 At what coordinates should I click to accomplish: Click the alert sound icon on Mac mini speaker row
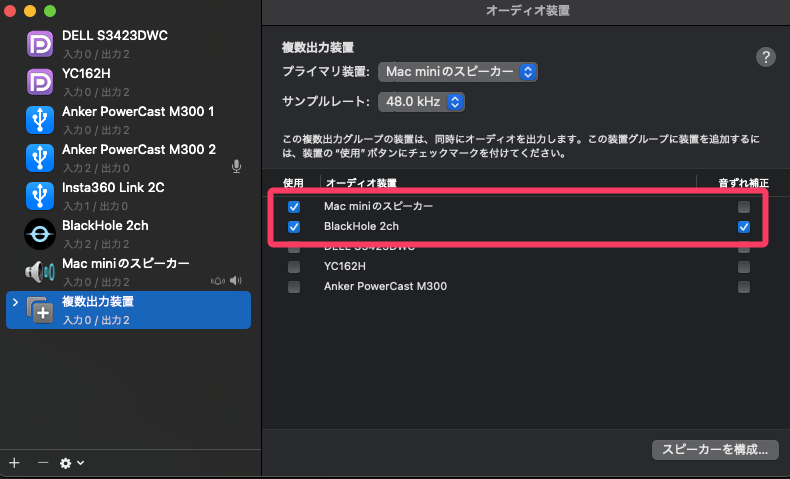(218, 281)
